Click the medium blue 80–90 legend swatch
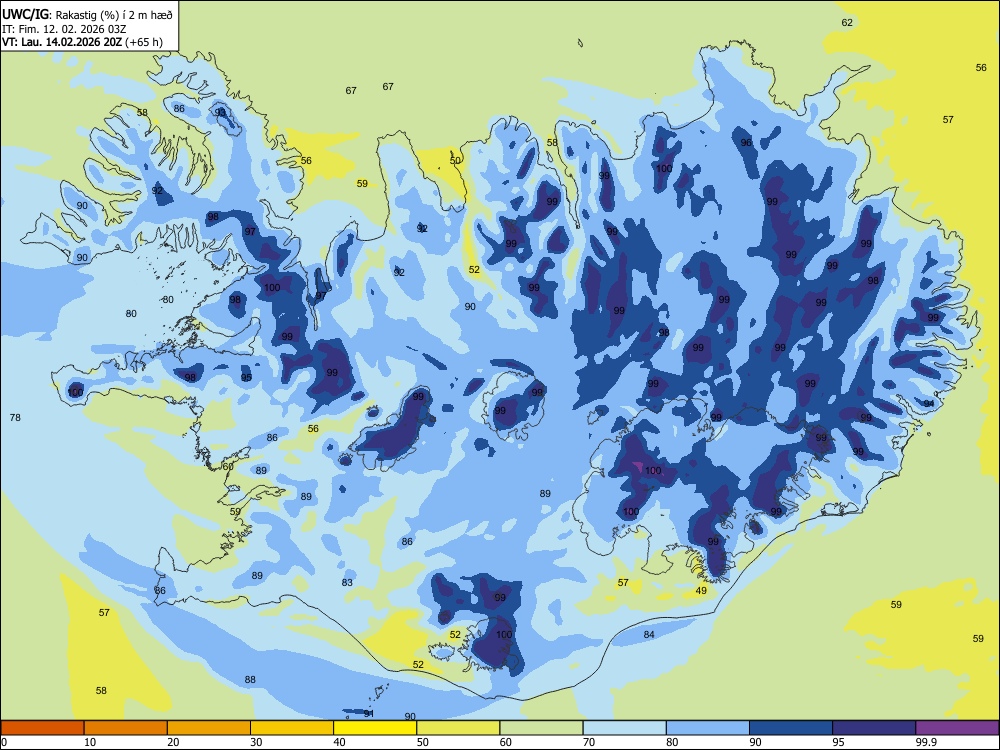 [708, 728]
